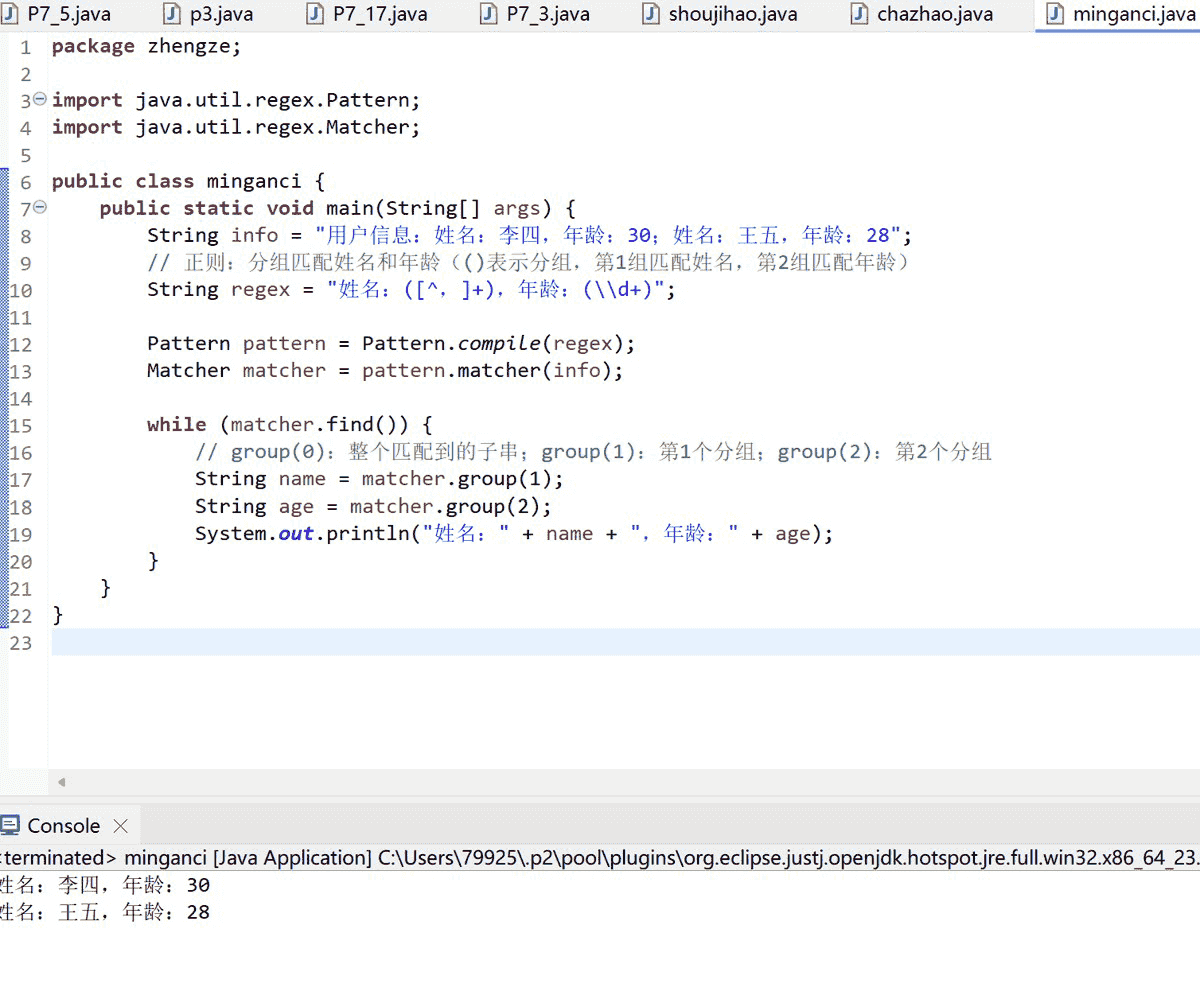The image size is (1200, 999).
Task: Click the 'main(String[] args)' method signature
Action: click(x=439, y=208)
